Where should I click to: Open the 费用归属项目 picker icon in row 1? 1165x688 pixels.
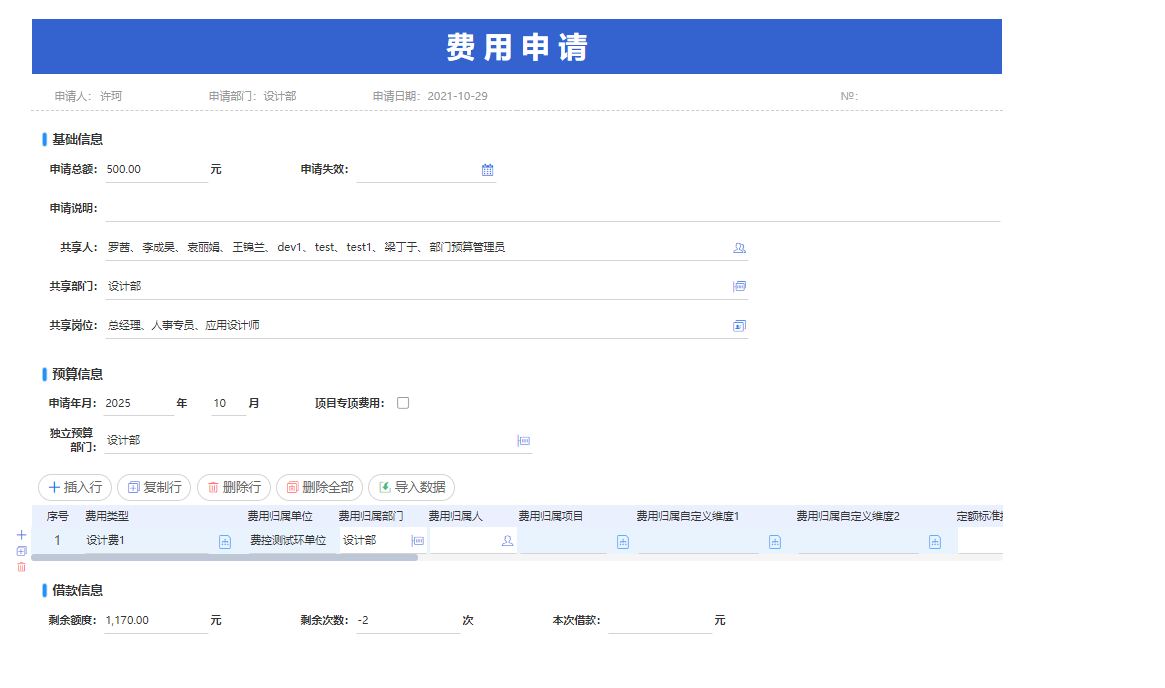623,542
